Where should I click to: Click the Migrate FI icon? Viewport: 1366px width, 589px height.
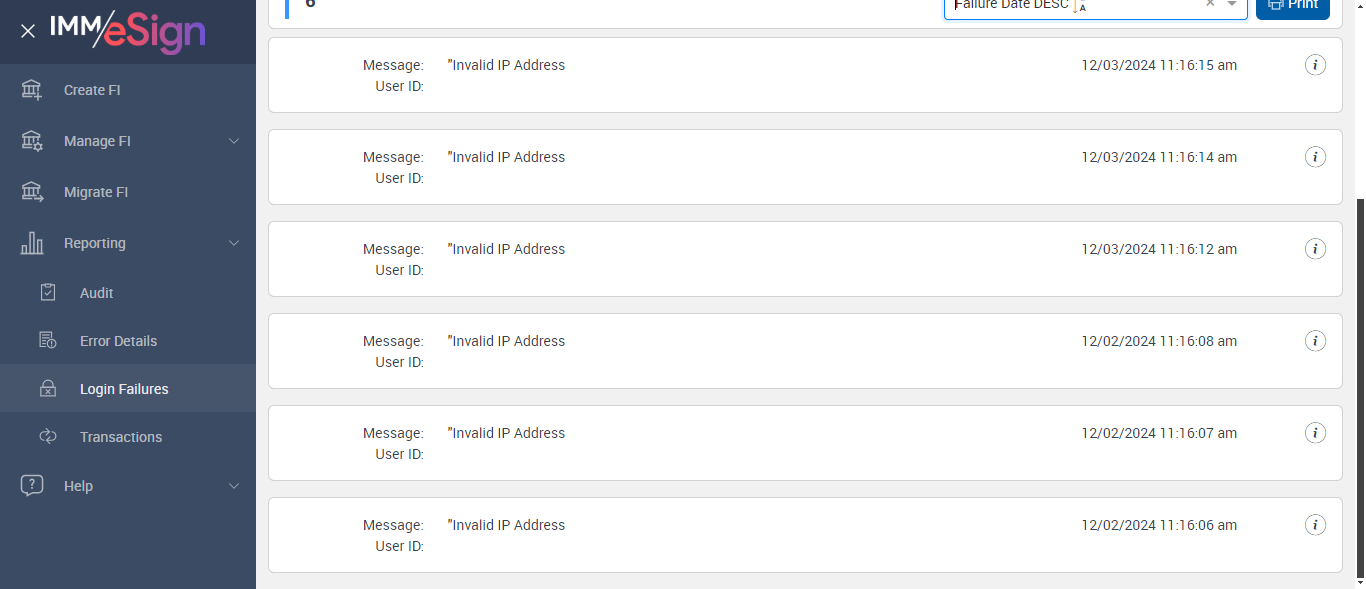[32, 192]
